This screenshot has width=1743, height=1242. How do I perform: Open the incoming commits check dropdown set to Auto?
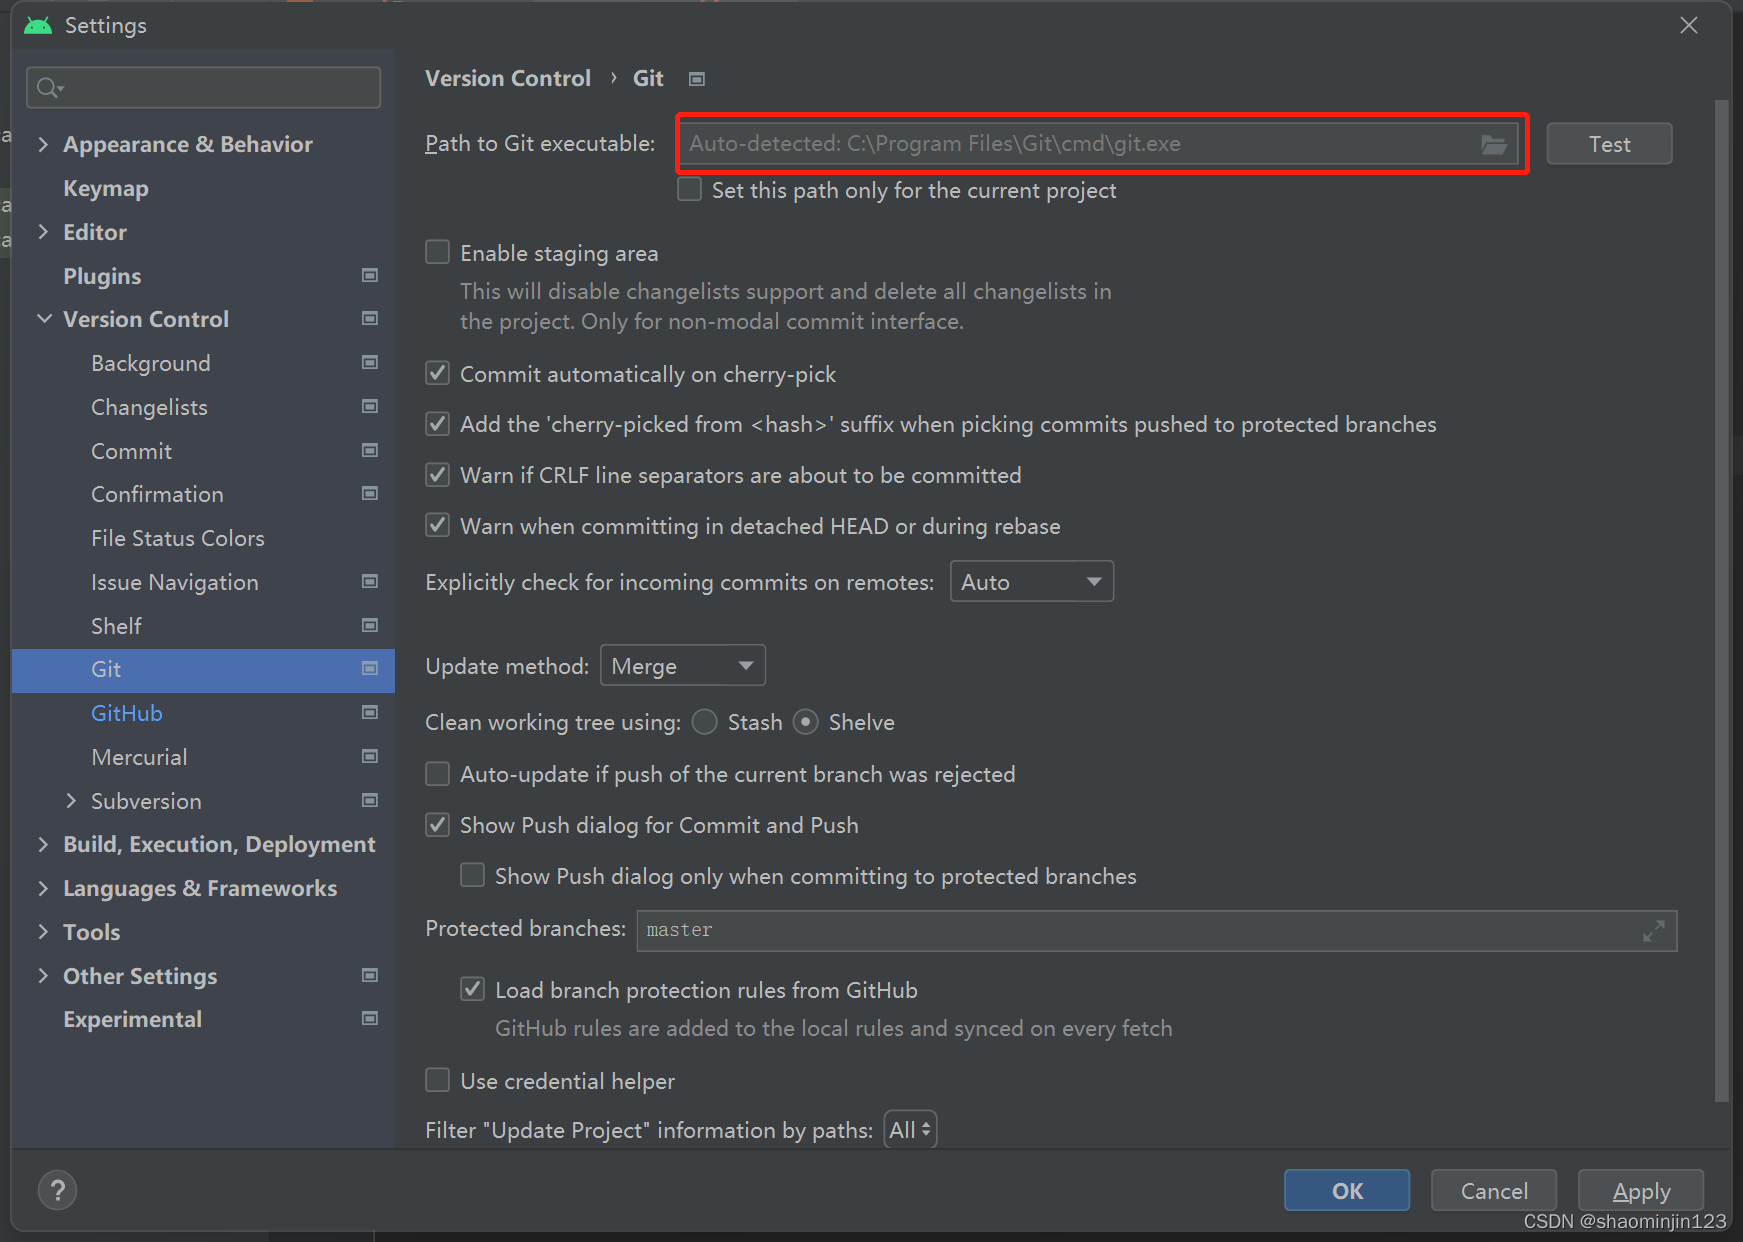[1032, 582]
